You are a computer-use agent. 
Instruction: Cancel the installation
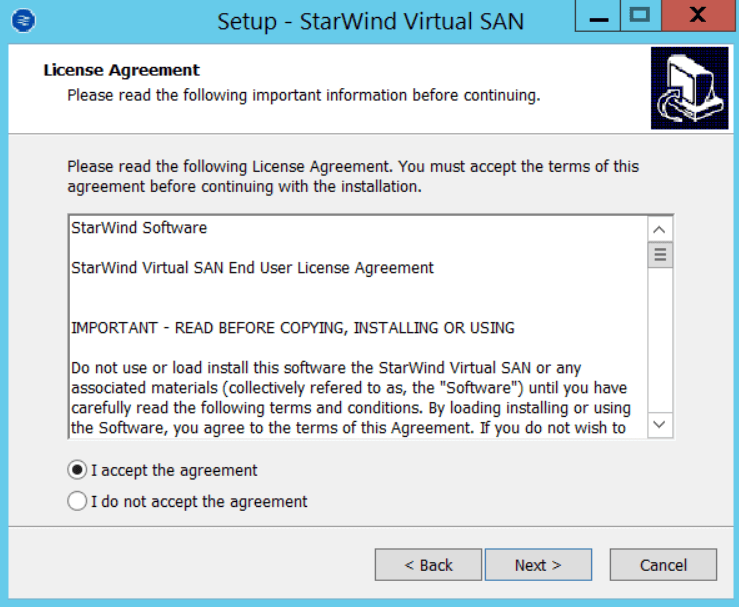(663, 565)
